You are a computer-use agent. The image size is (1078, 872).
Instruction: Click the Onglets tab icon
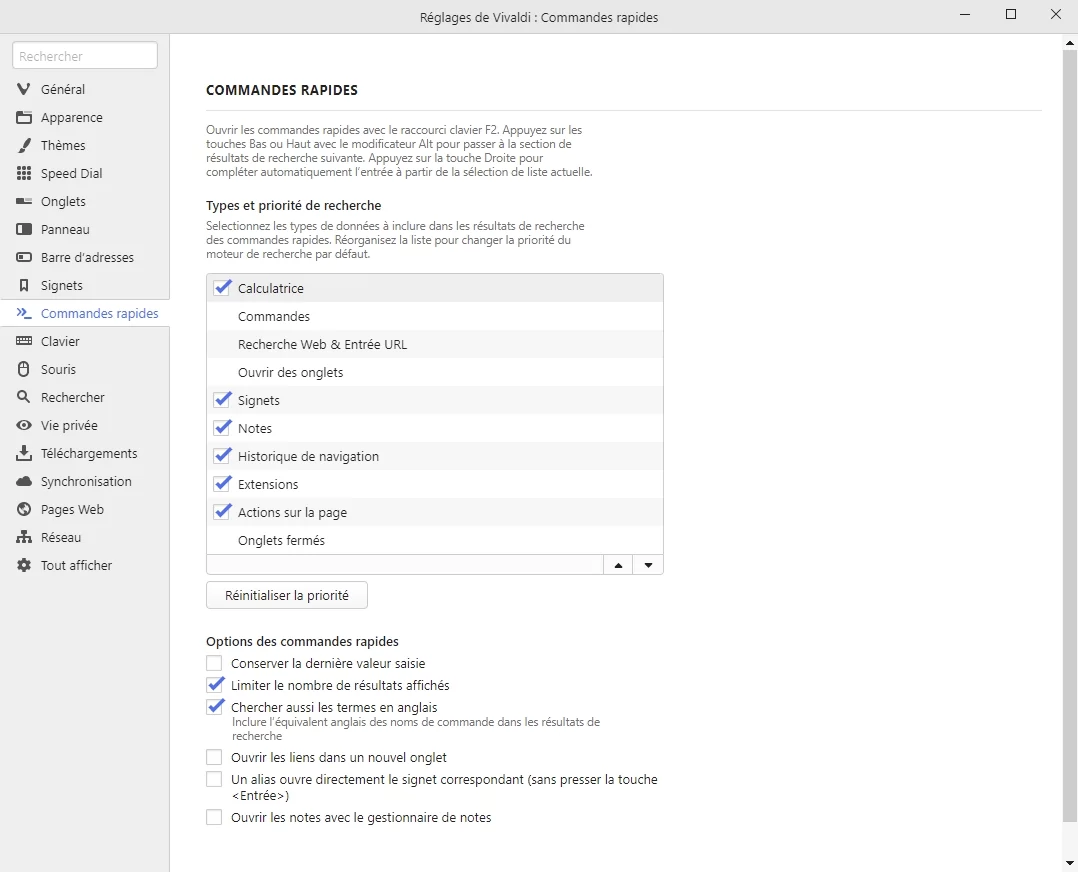point(23,201)
